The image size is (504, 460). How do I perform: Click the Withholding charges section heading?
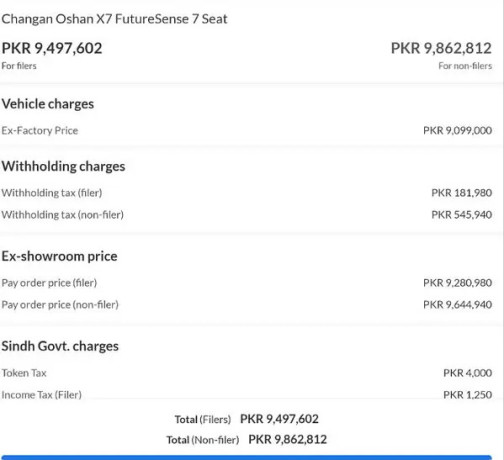pos(63,166)
